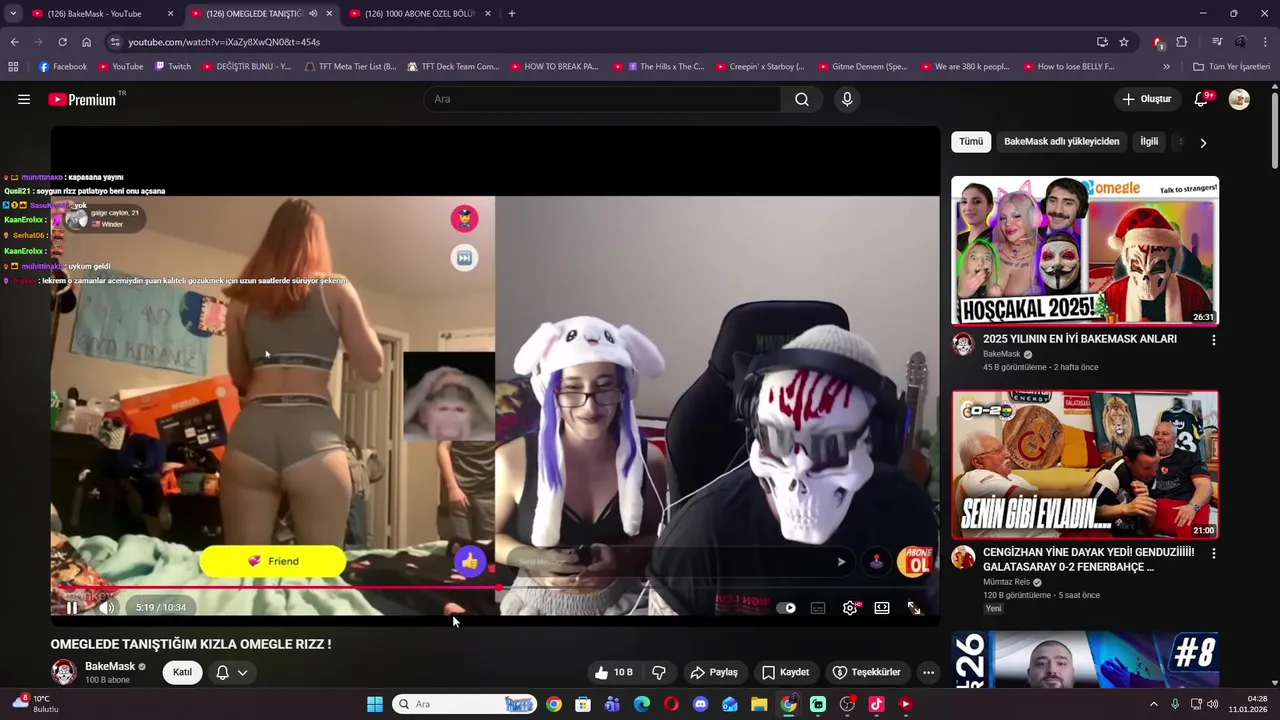
Task: Open Discord from the taskbar
Action: click(700, 704)
